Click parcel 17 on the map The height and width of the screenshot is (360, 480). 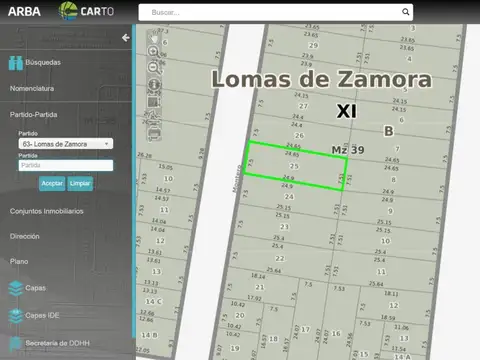pos(305,329)
